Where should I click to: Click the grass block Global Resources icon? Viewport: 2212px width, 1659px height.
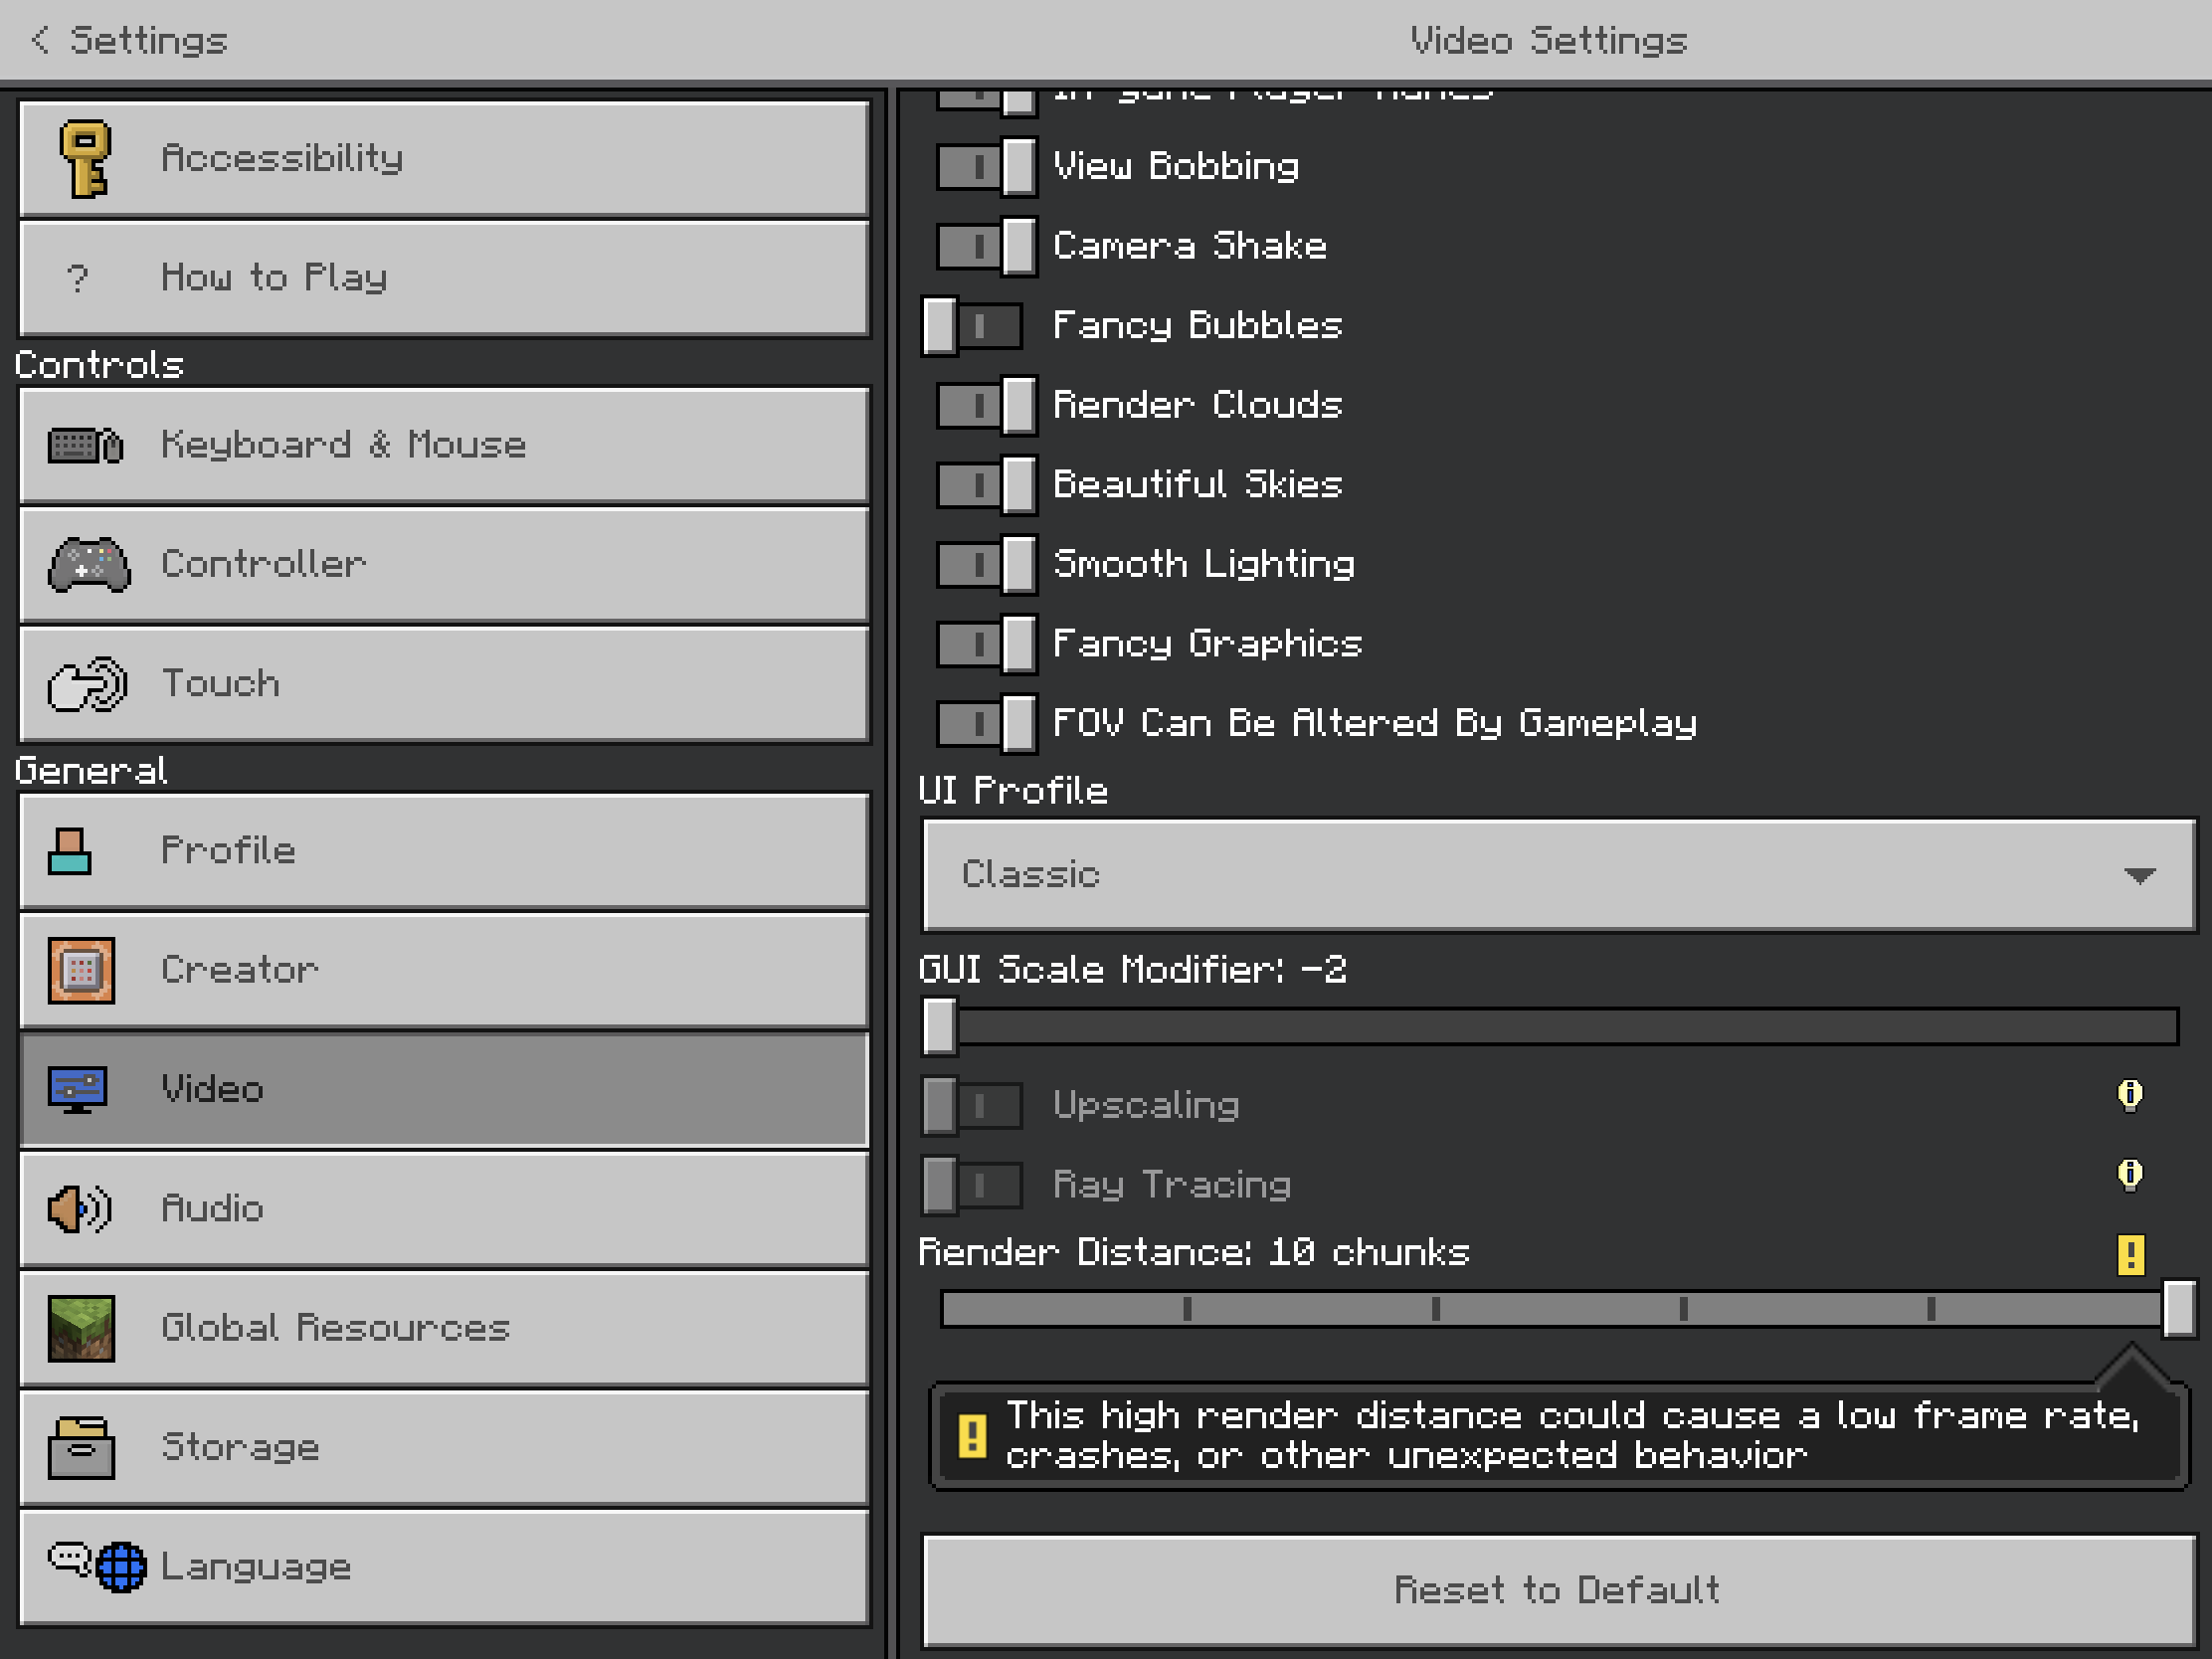81,1328
